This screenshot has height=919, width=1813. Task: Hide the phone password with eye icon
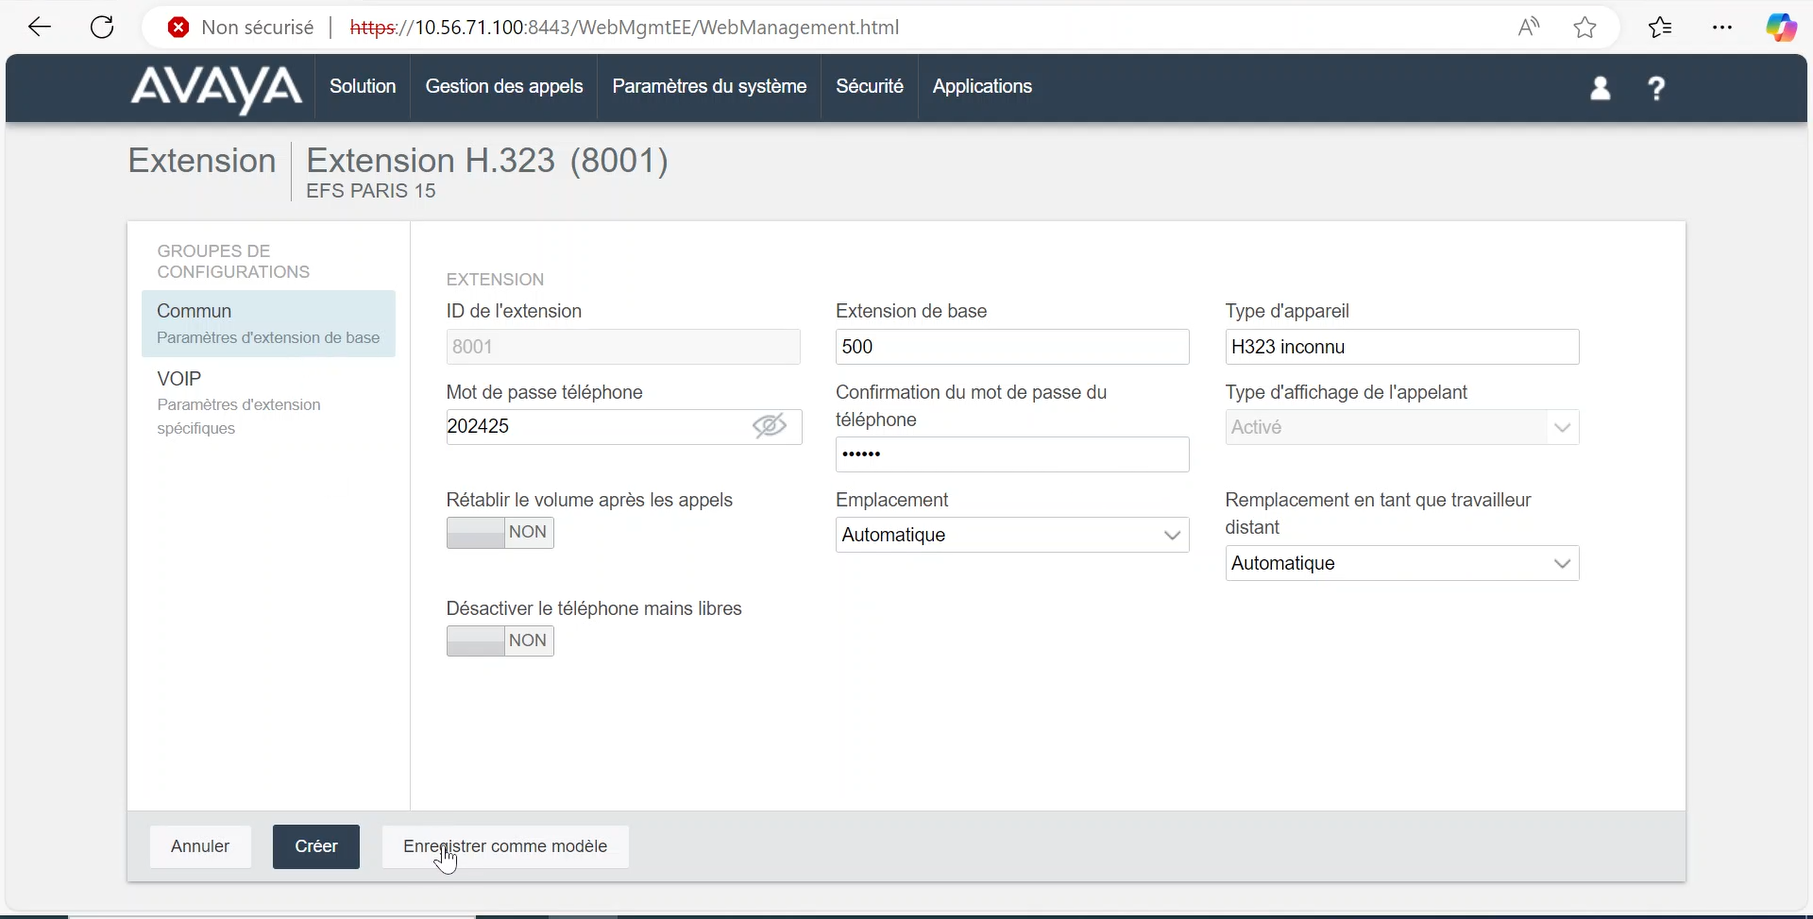point(769,427)
